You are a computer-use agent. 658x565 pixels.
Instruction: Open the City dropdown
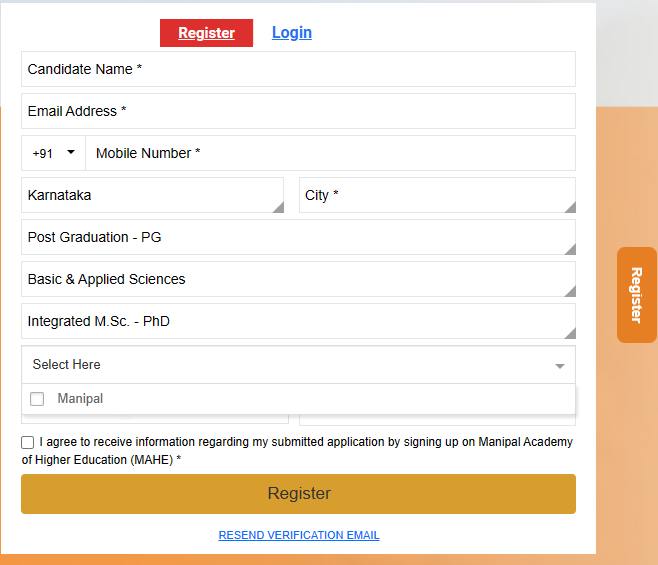coord(437,195)
